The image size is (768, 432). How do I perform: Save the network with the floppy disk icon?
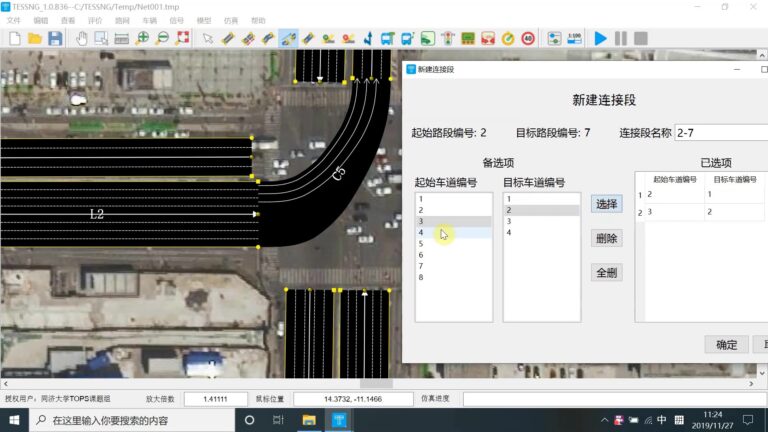[55, 38]
